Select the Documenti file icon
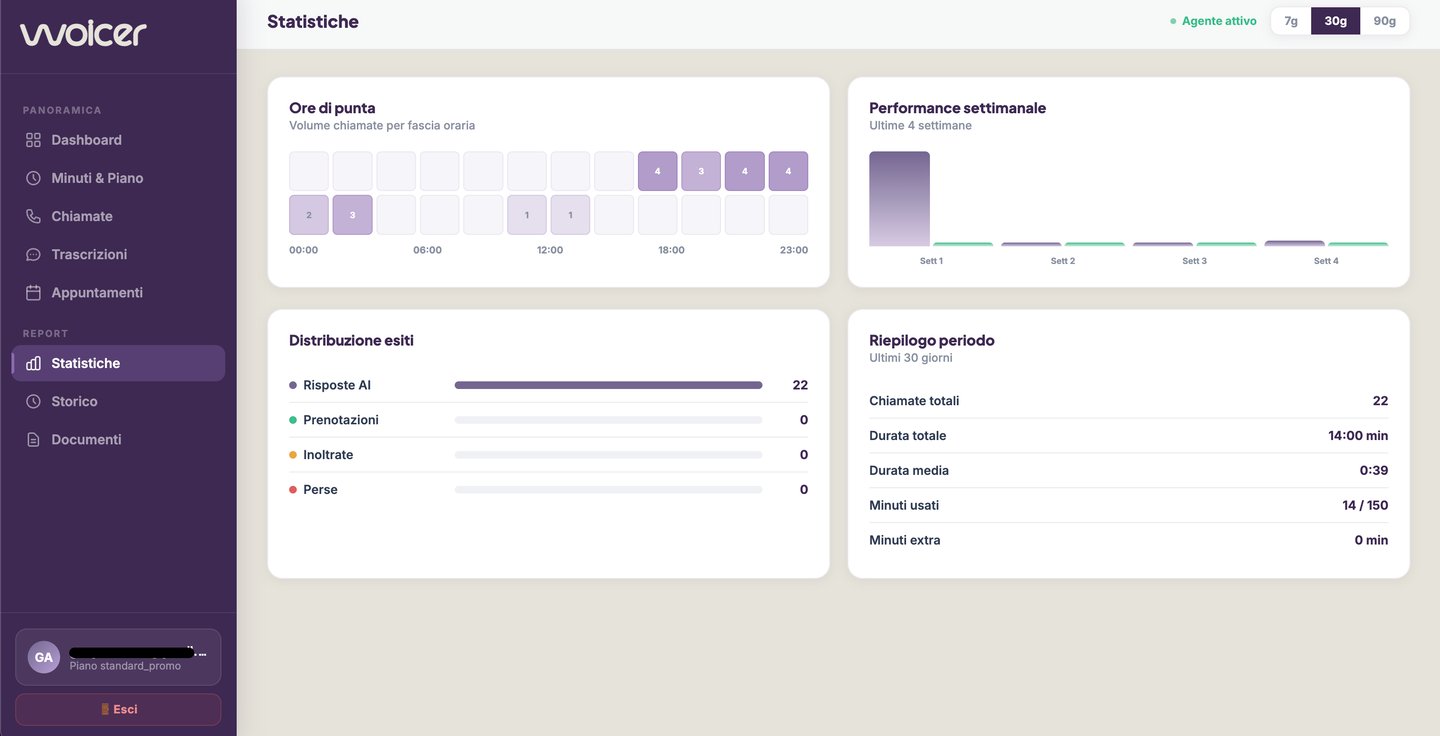Screen dimensions: 1440x736 [x=33, y=439]
